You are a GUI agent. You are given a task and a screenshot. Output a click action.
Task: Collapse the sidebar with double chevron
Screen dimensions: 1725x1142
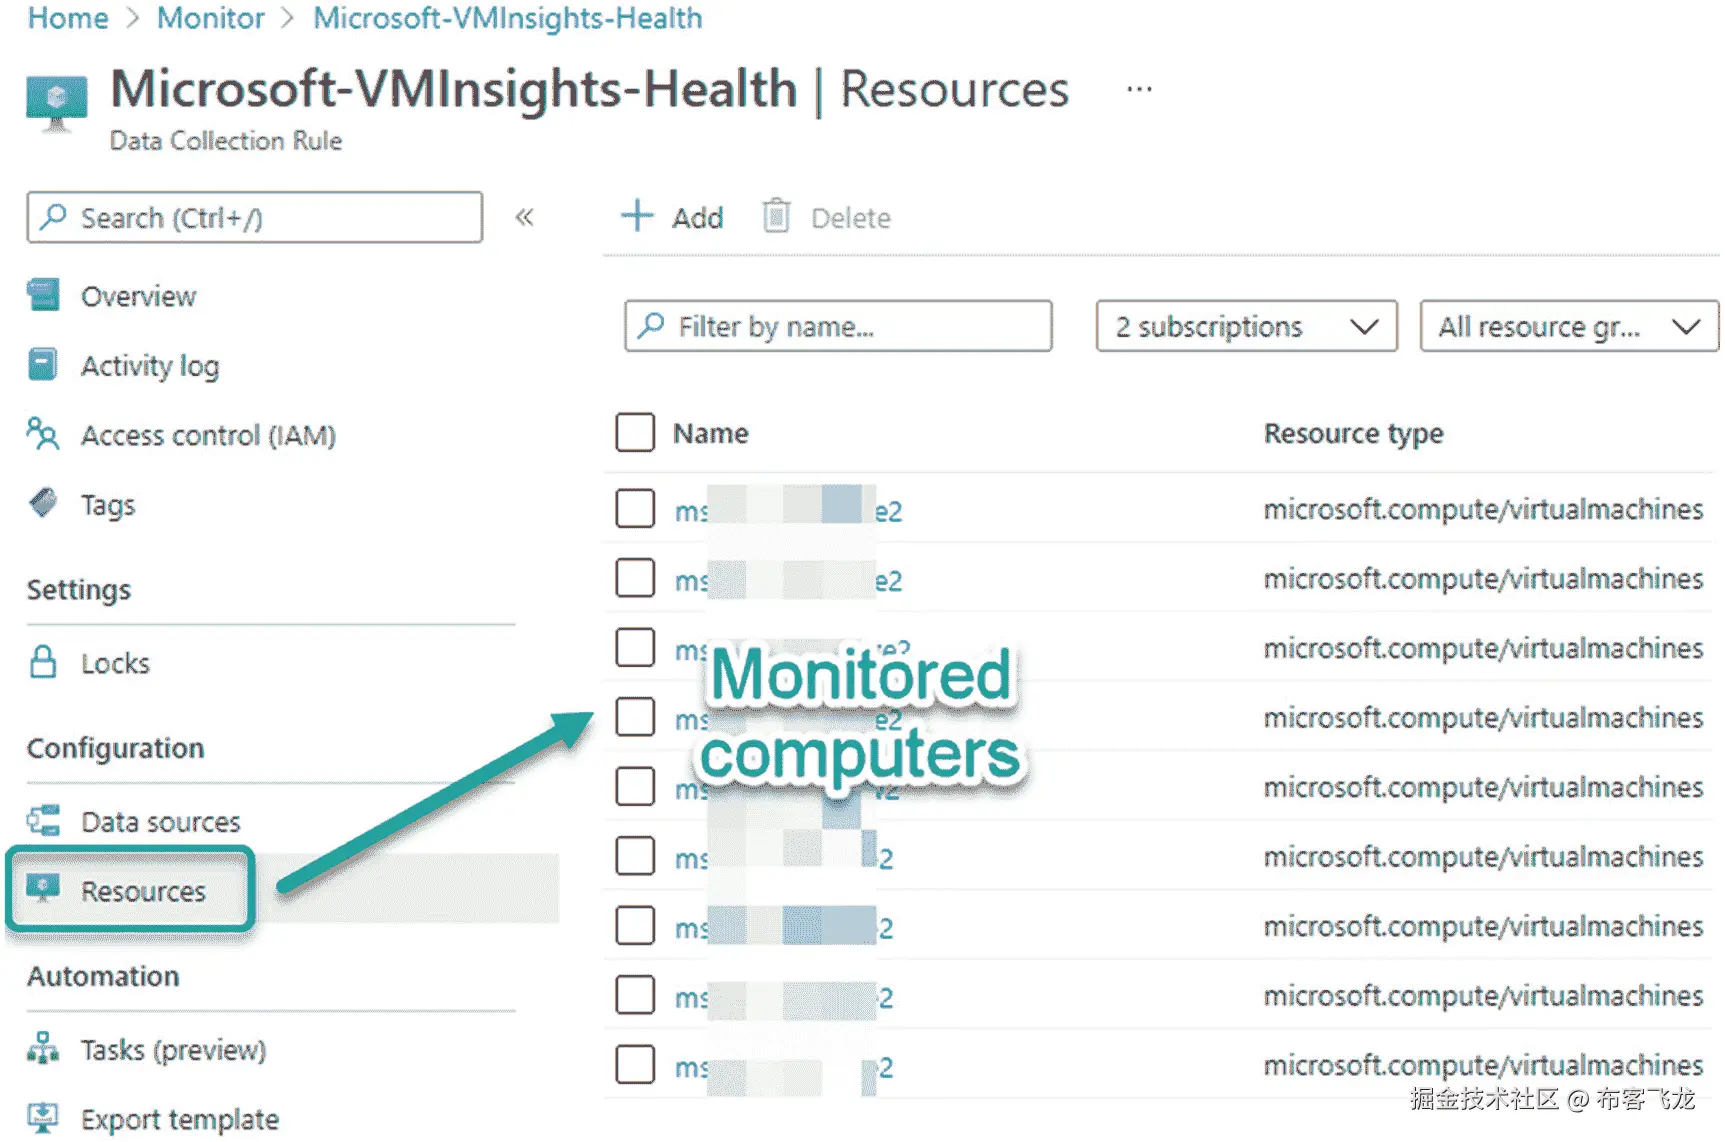pos(524,217)
